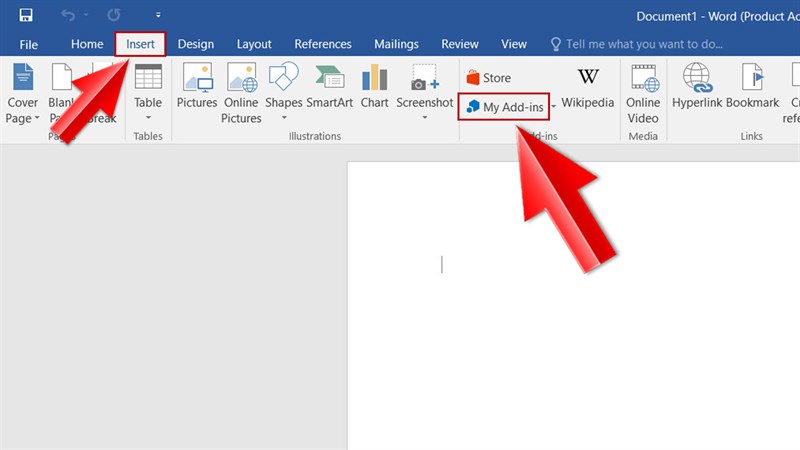Expand the Cover Page dropdown arrow

37,118
